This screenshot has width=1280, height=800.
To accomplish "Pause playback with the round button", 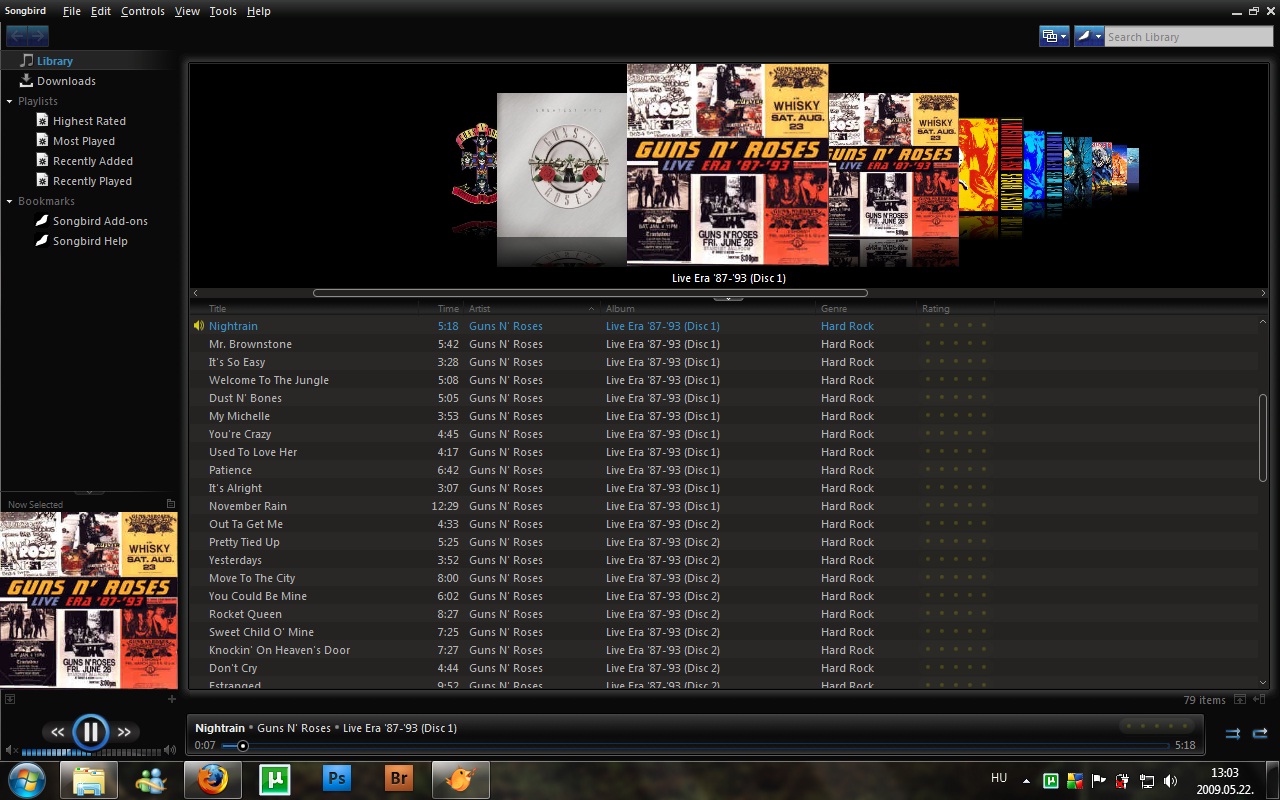I will point(90,732).
